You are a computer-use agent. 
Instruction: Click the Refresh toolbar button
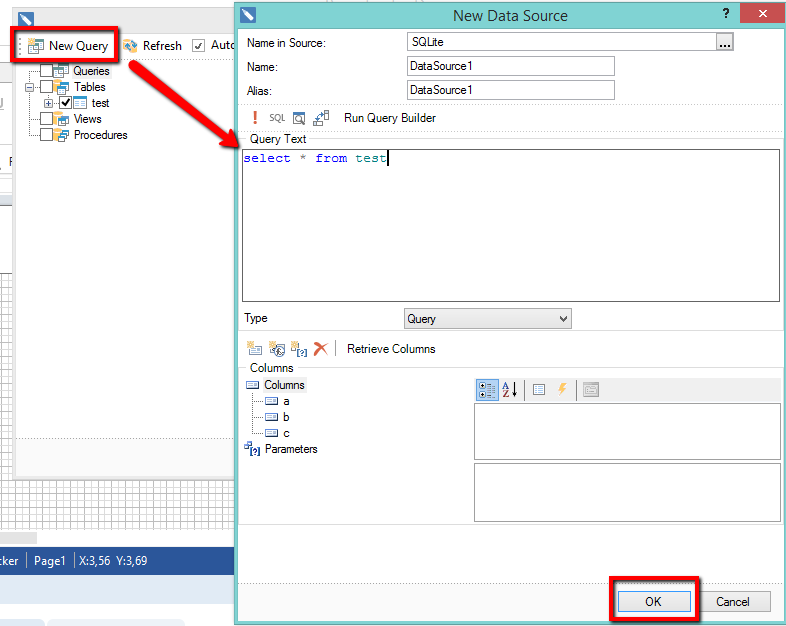click(152, 46)
